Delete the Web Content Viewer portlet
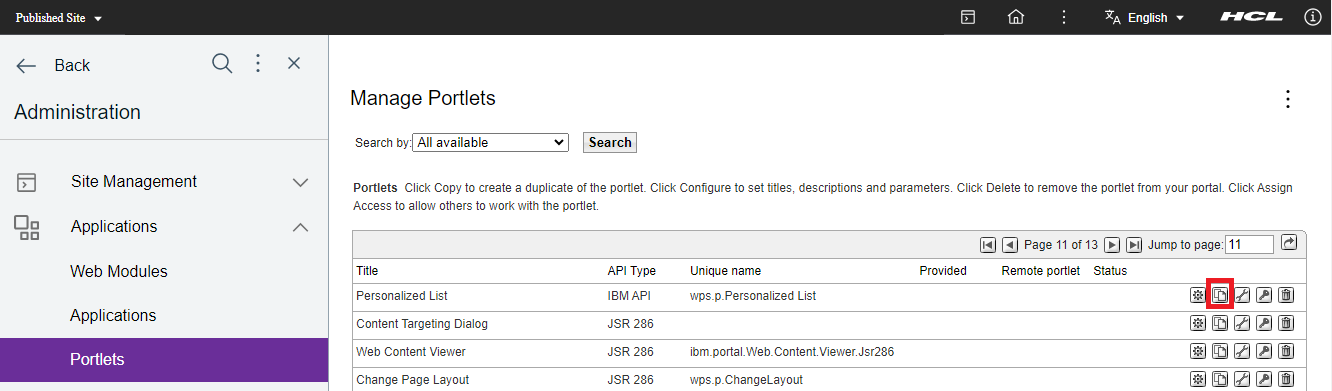 1287,351
